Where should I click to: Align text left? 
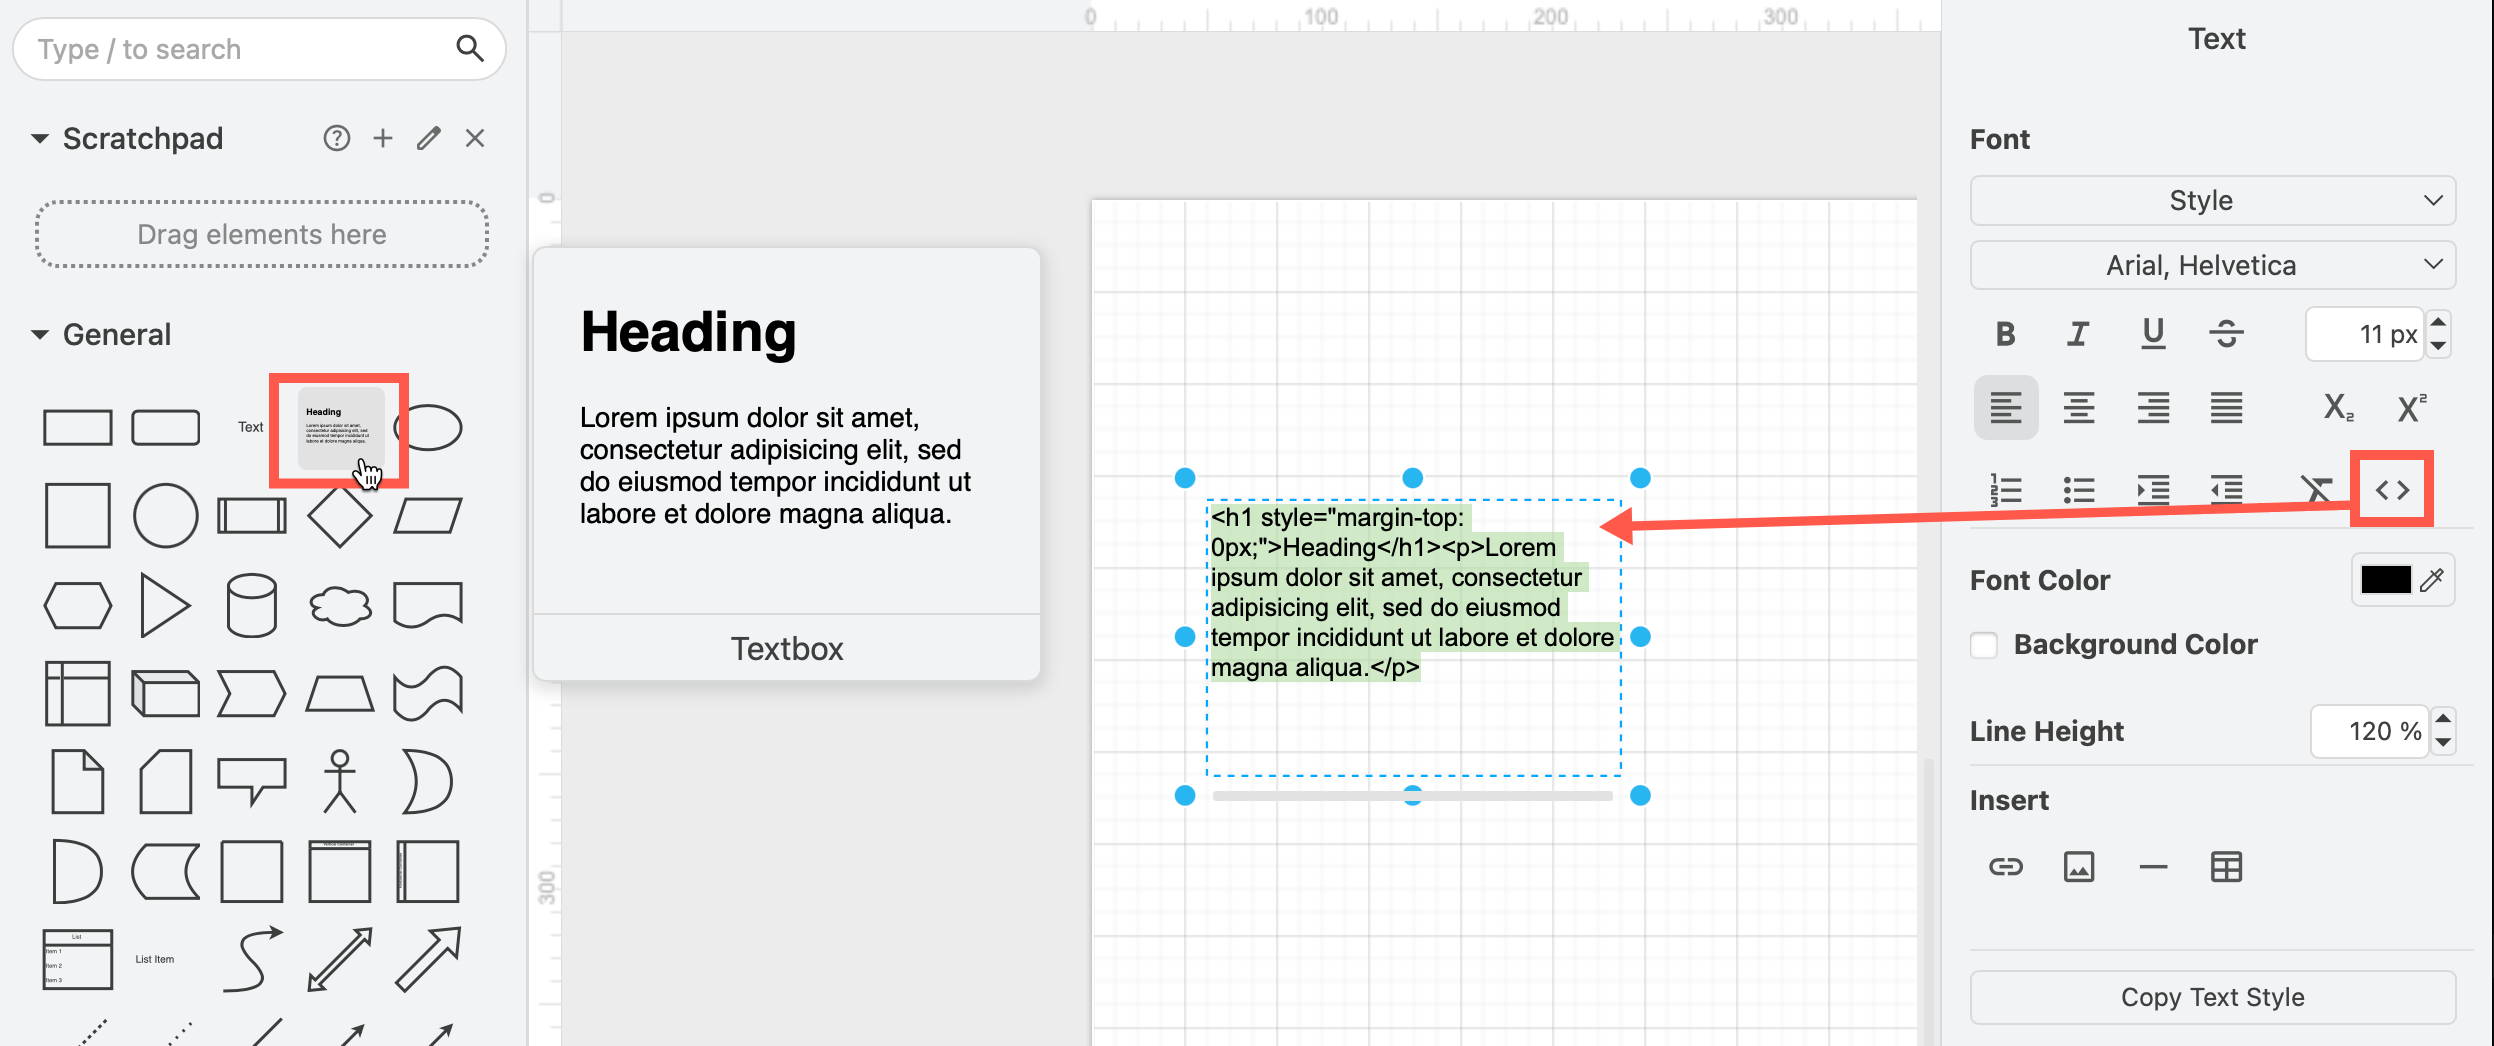2006,407
